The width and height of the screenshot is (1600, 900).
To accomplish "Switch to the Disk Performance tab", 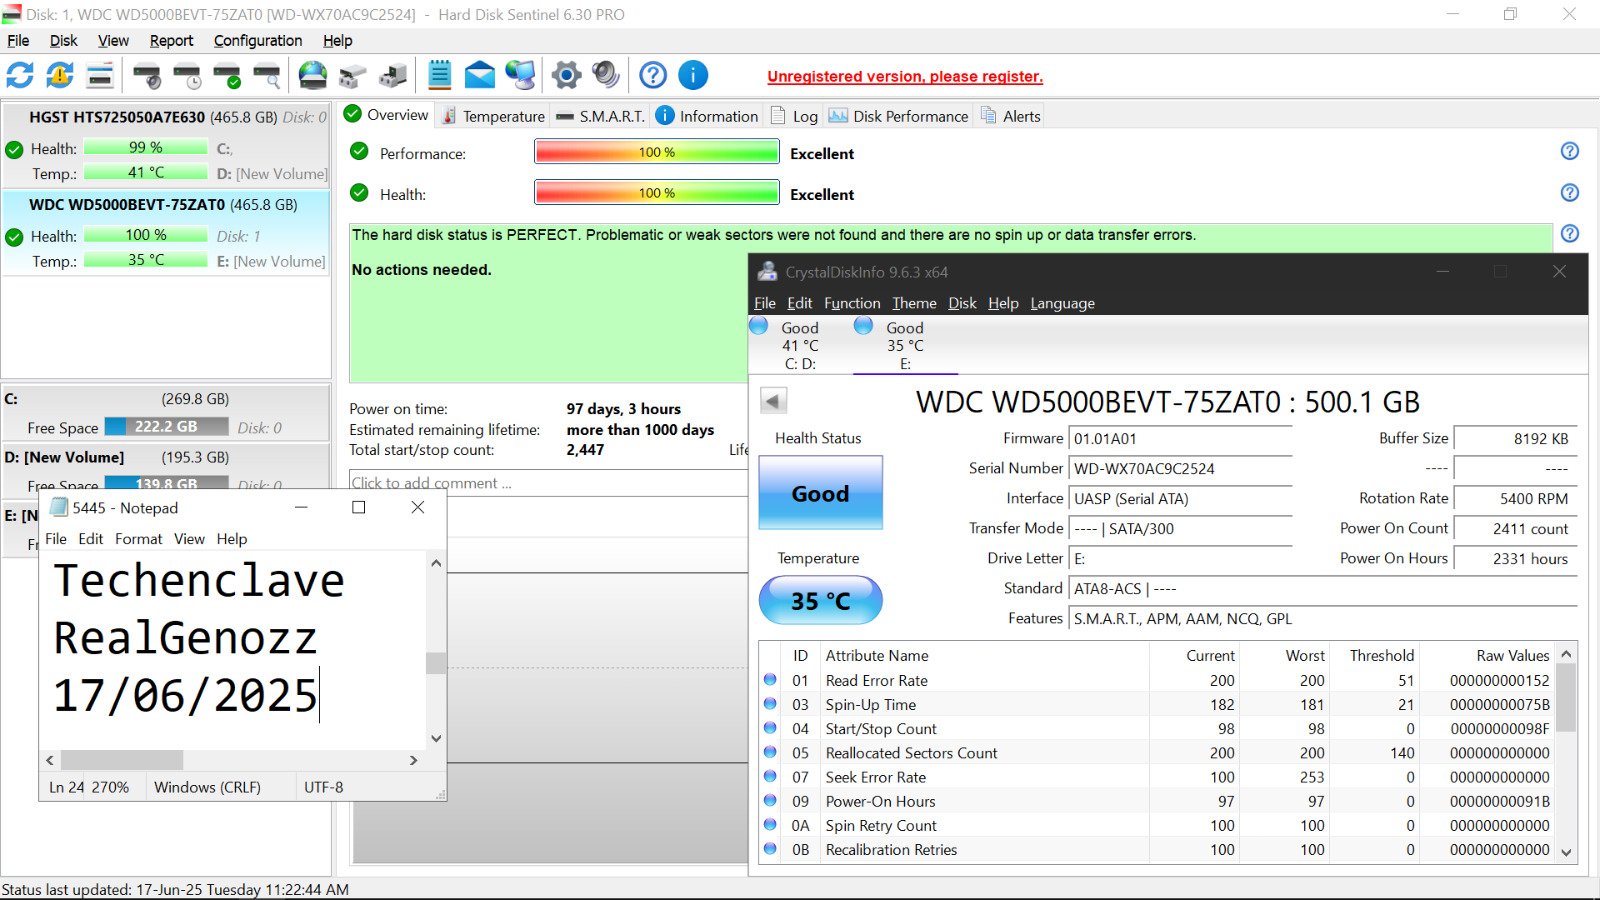I will point(899,116).
